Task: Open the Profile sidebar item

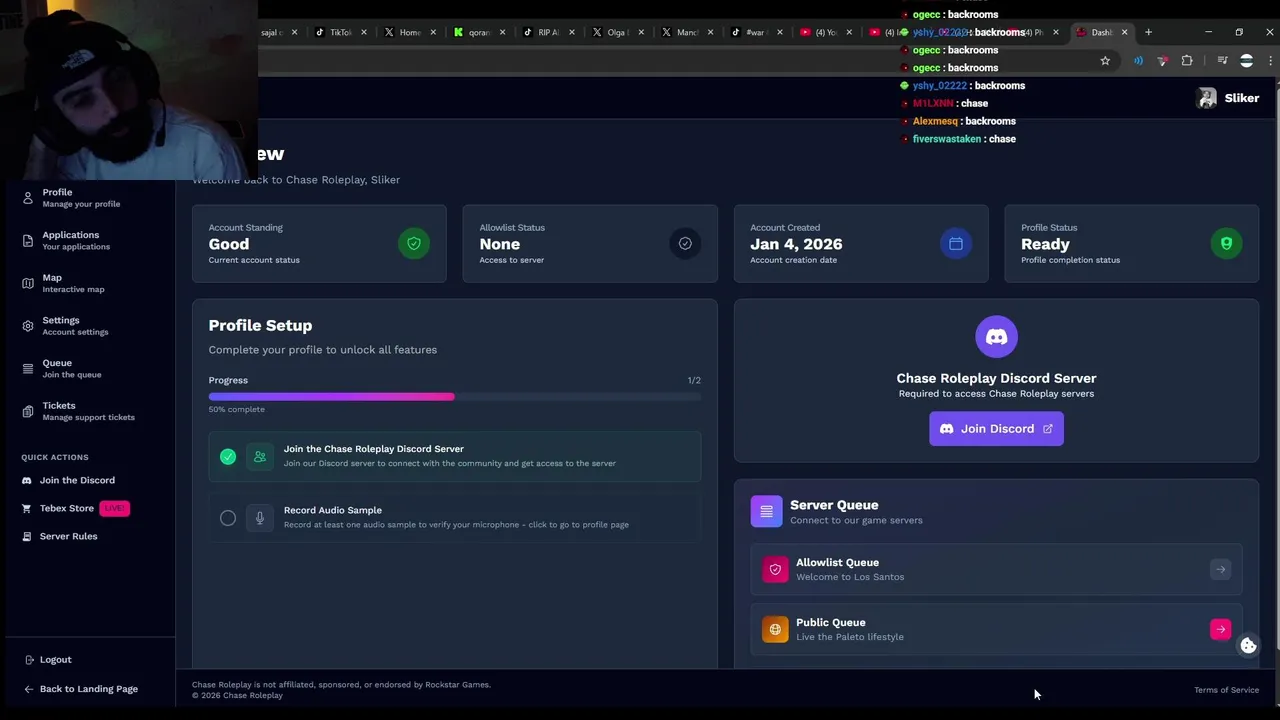Action: click(x=88, y=198)
